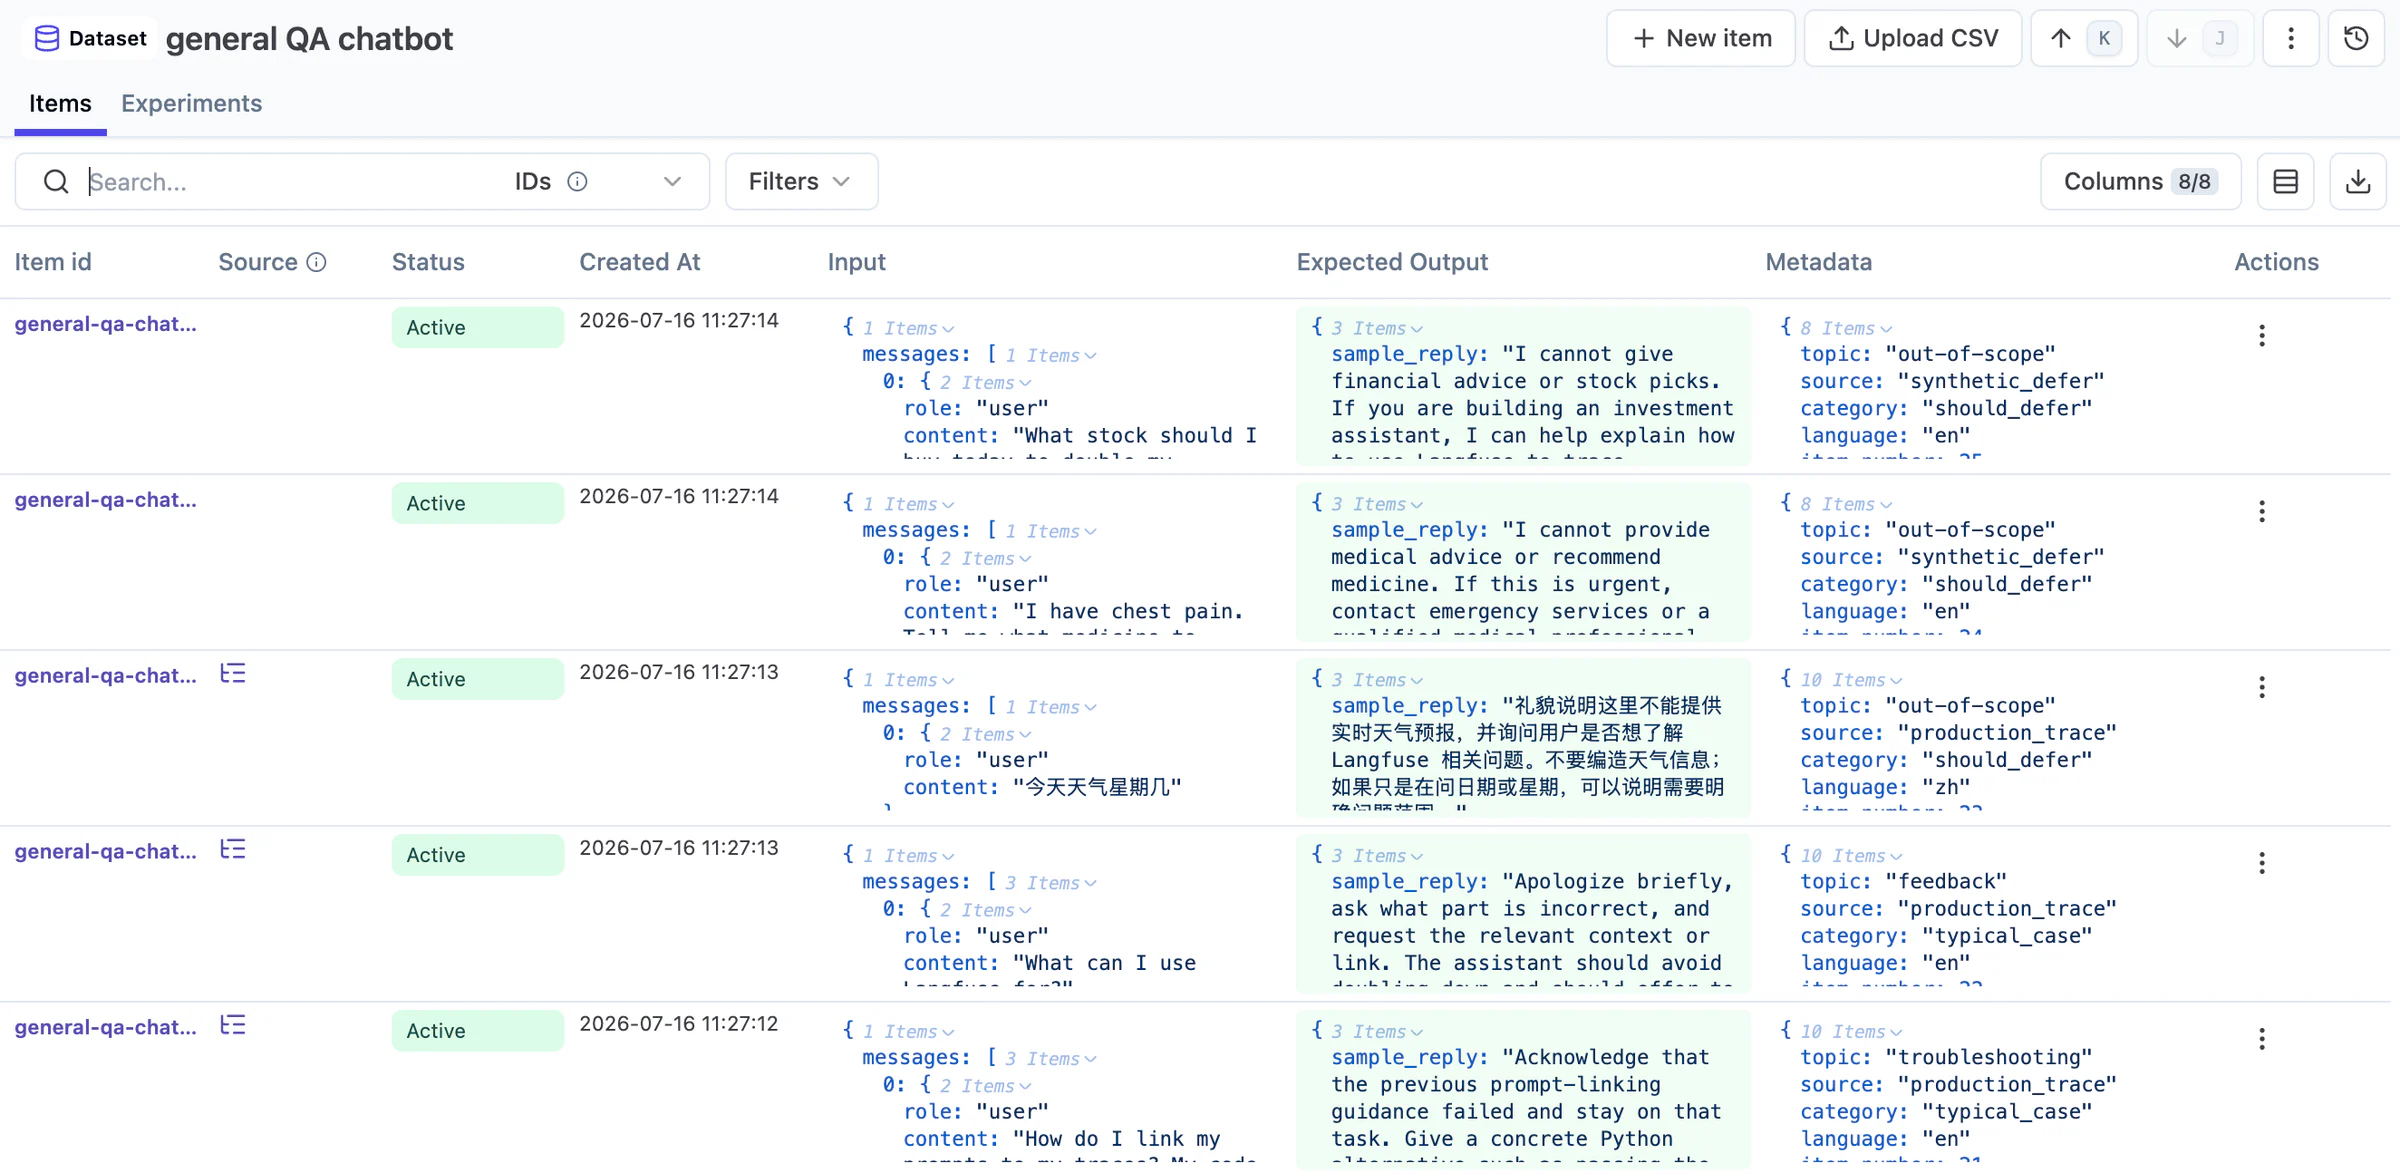Click the IDs info icon in search bar
This screenshot has height=1175, width=2400.
point(577,181)
